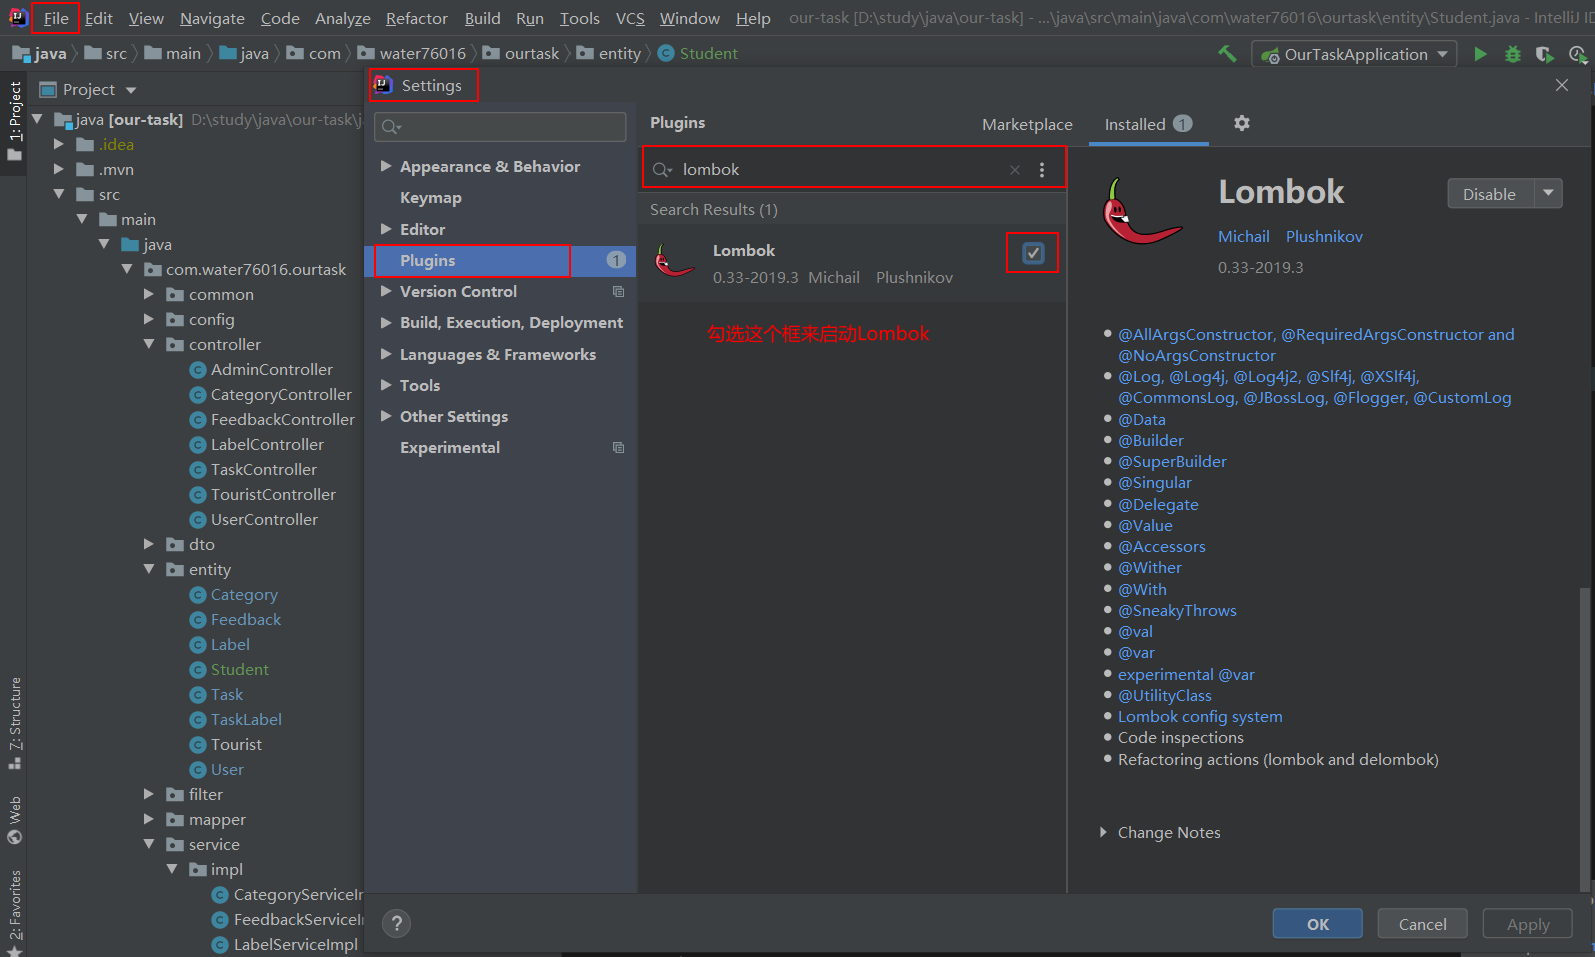Click the Apply button
Viewport: 1595px width, 957px height.
click(1528, 924)
